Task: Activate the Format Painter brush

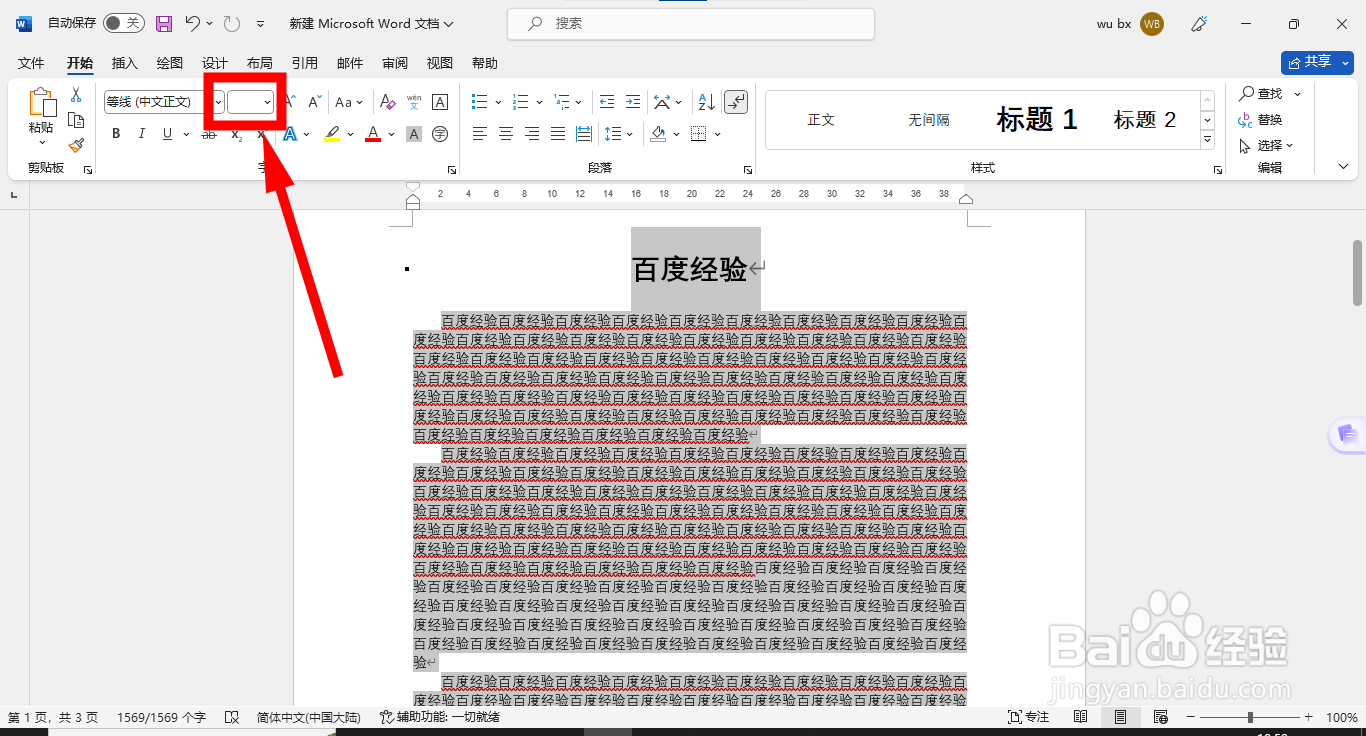Action: point(76,146)
